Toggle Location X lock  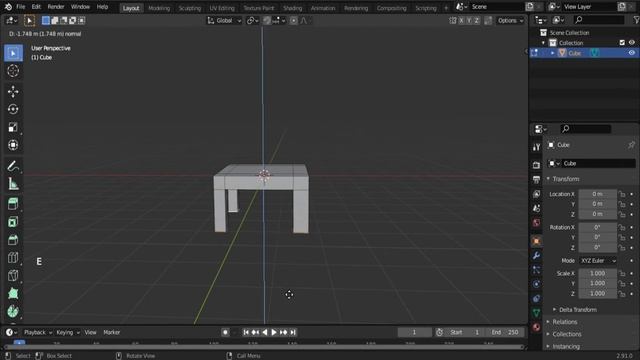(622, 194)
